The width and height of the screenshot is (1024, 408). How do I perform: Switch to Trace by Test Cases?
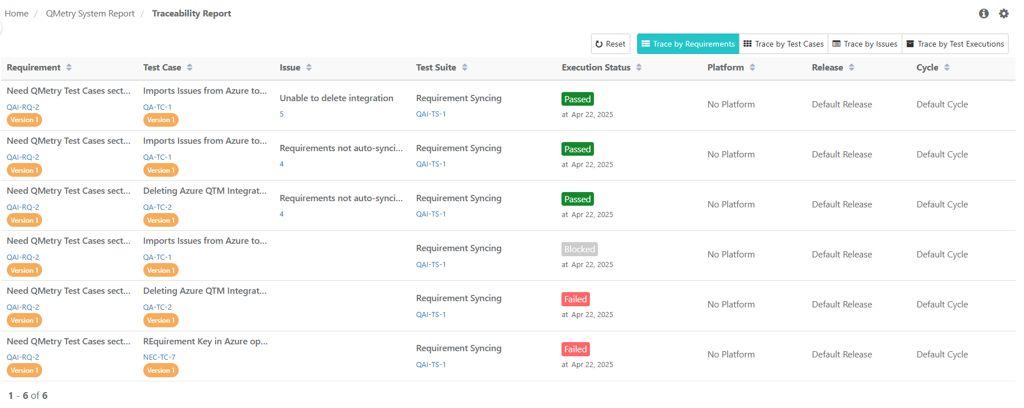[x=784, y=44]
